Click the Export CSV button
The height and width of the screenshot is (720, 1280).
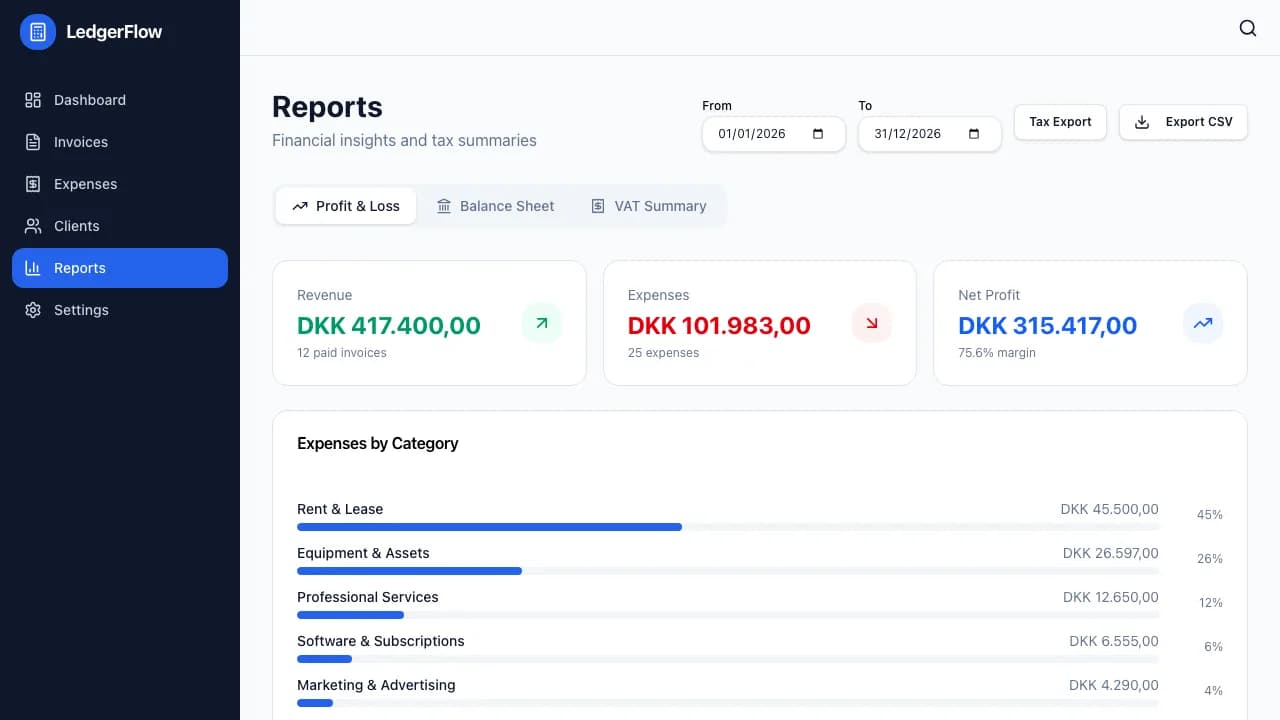[1183, 122]
